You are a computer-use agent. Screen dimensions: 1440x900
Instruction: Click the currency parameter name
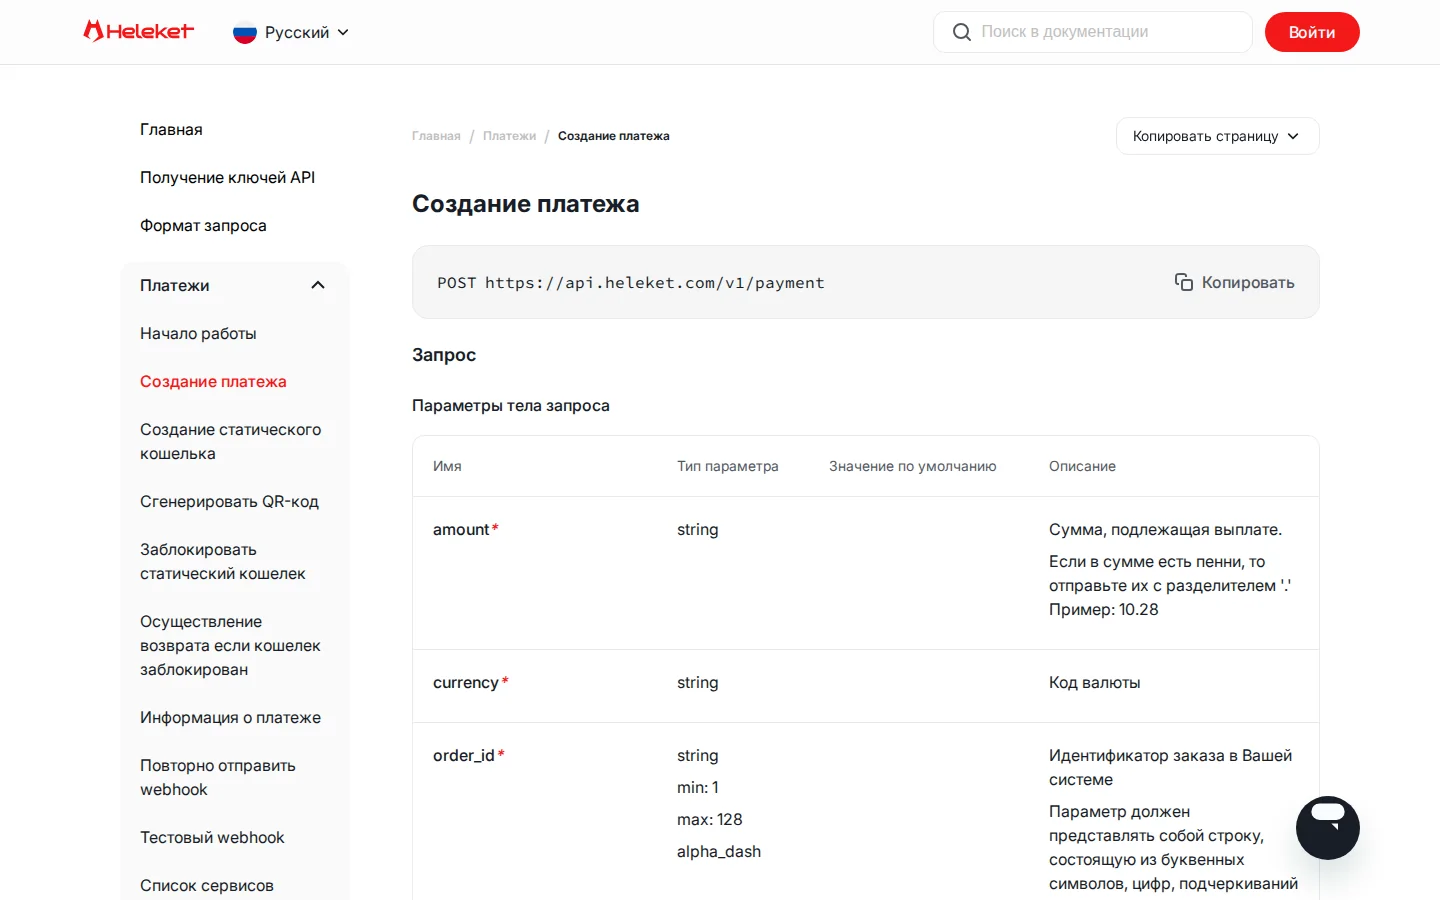click(466, 682)
